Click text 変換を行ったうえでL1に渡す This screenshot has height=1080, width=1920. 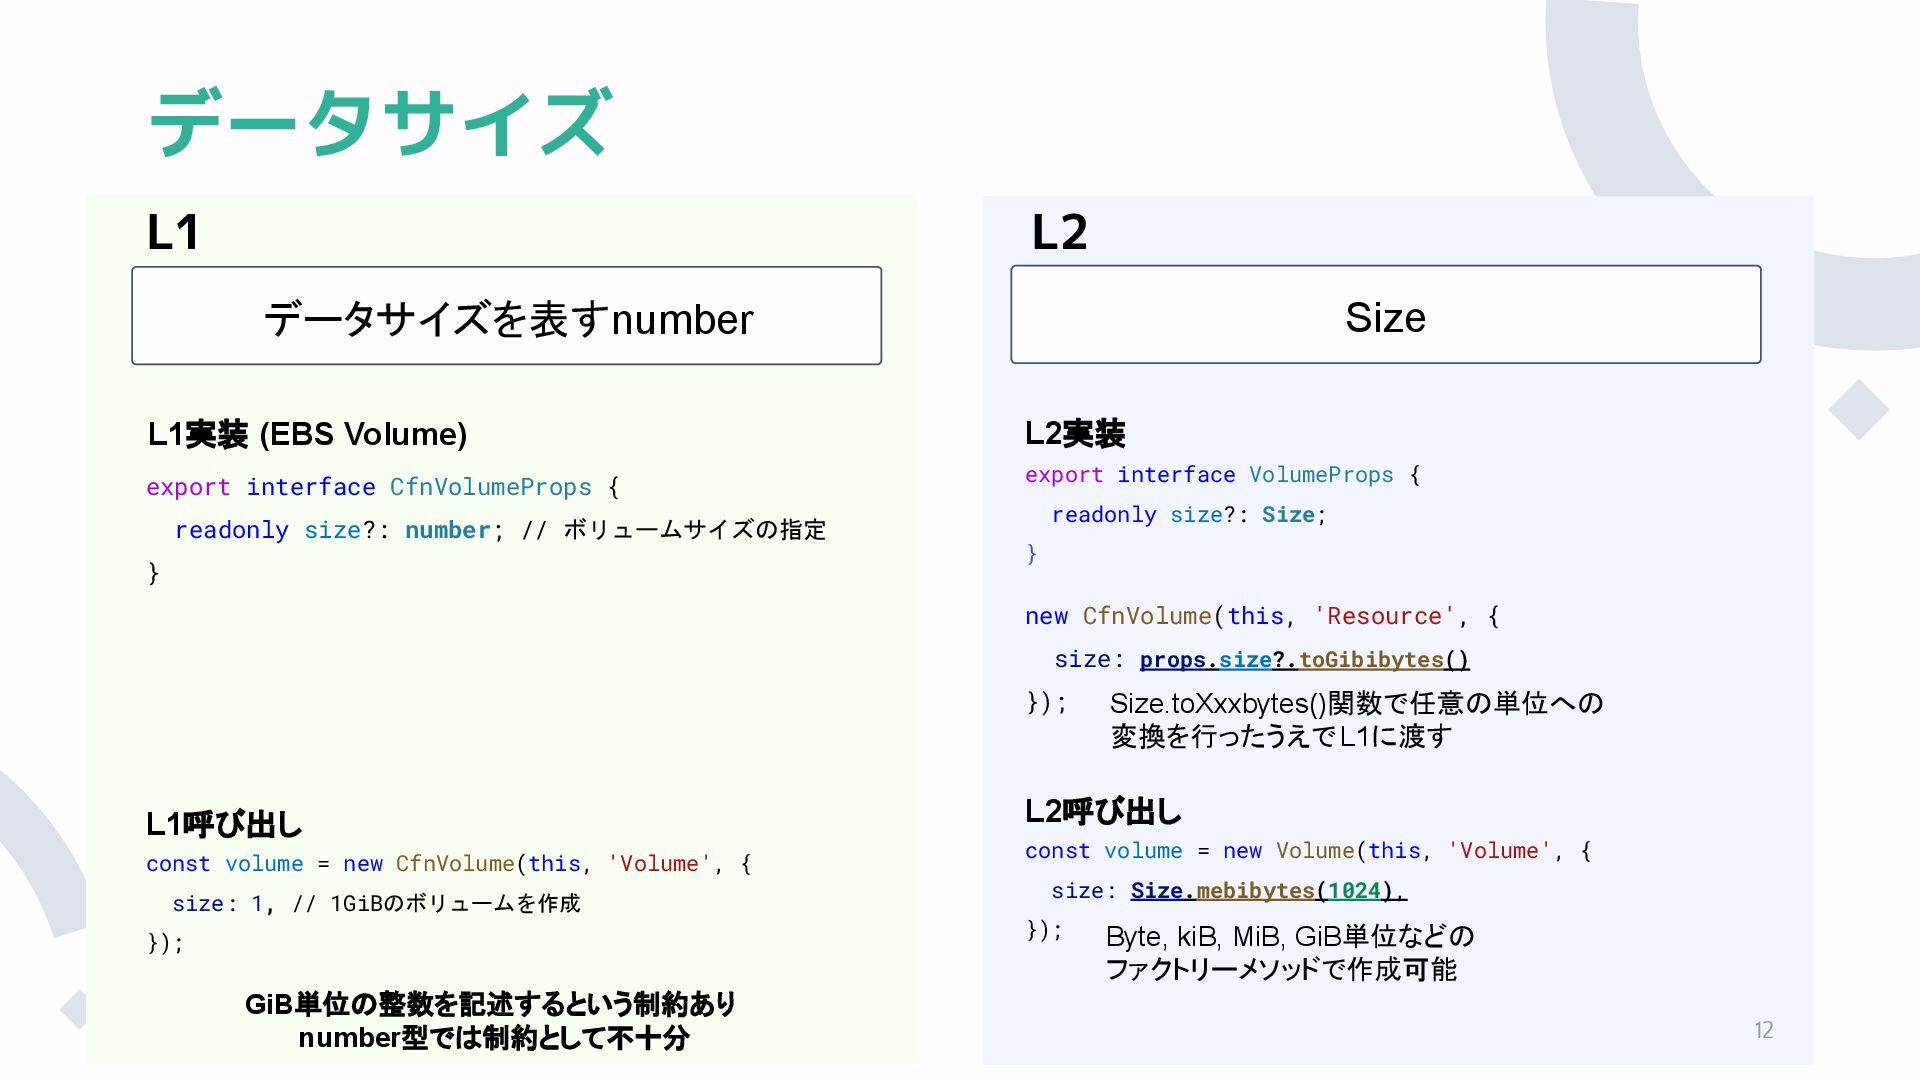1281,737
